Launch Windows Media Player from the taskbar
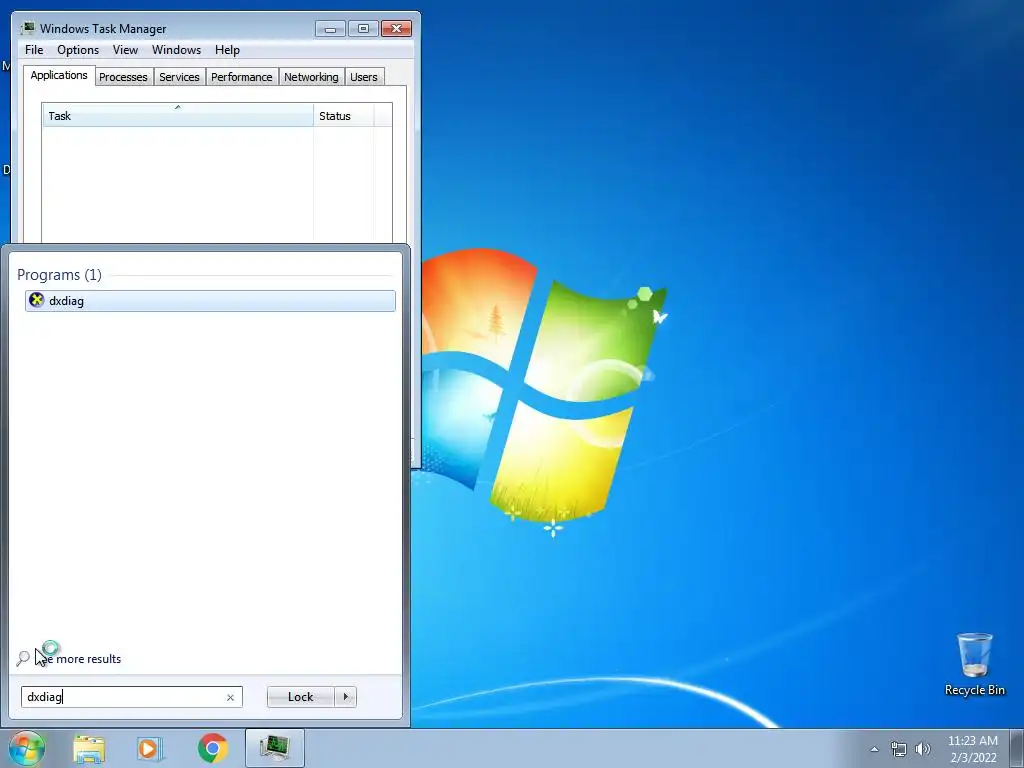Image resolution: width=1024 pixels, height=768 pixels. click(x=150, y=748)
